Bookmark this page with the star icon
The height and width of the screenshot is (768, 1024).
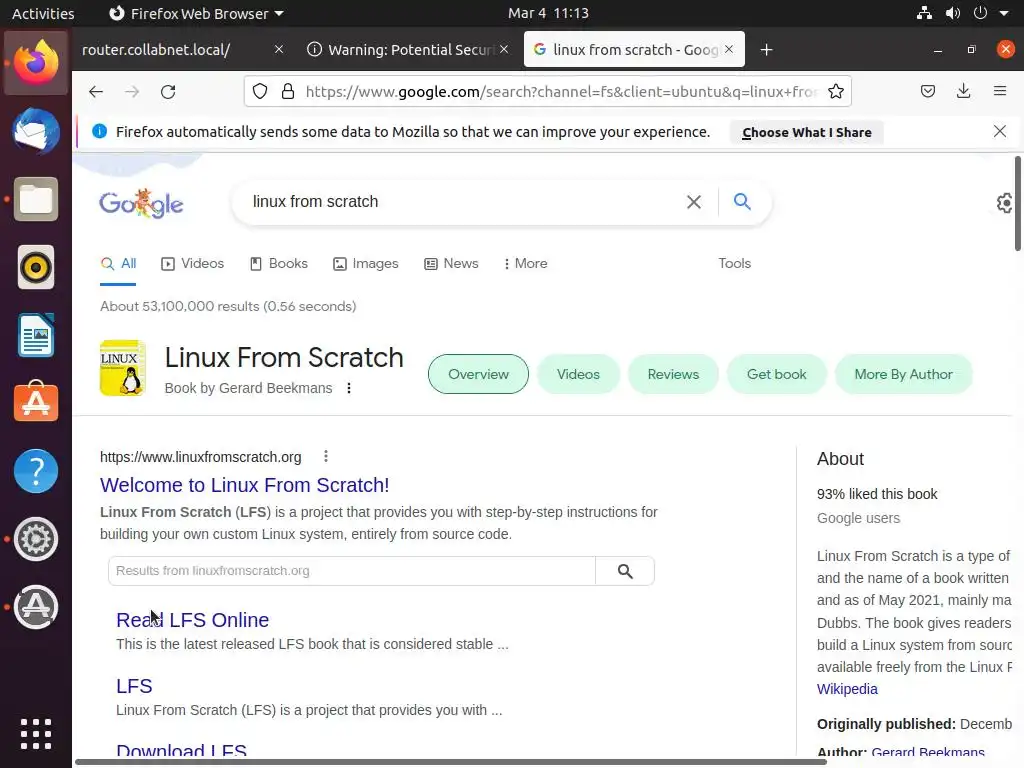coord(835,91)
